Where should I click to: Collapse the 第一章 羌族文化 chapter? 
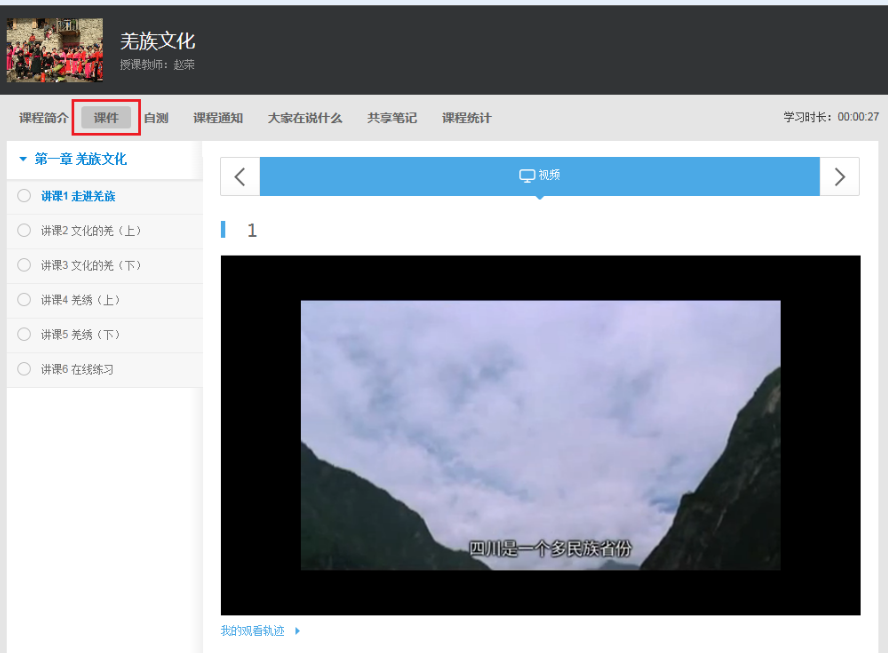(x=23, y=159)
